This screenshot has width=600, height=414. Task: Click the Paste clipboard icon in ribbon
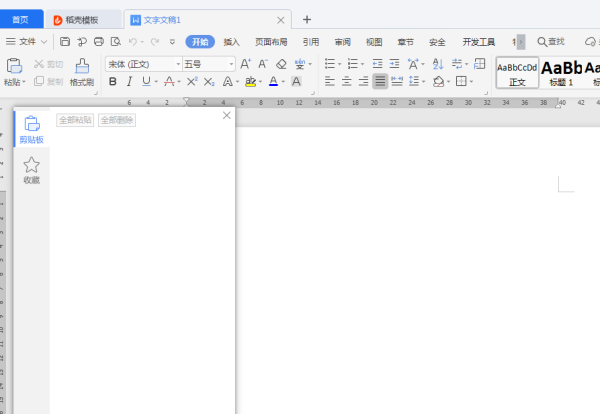click(14, 66)
